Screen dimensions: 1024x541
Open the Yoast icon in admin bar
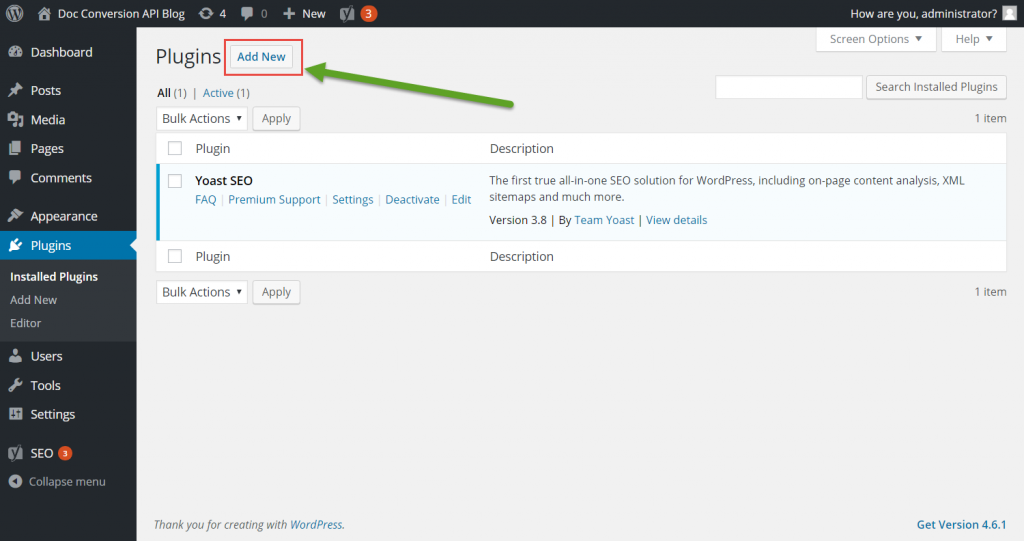pos(347,14)
